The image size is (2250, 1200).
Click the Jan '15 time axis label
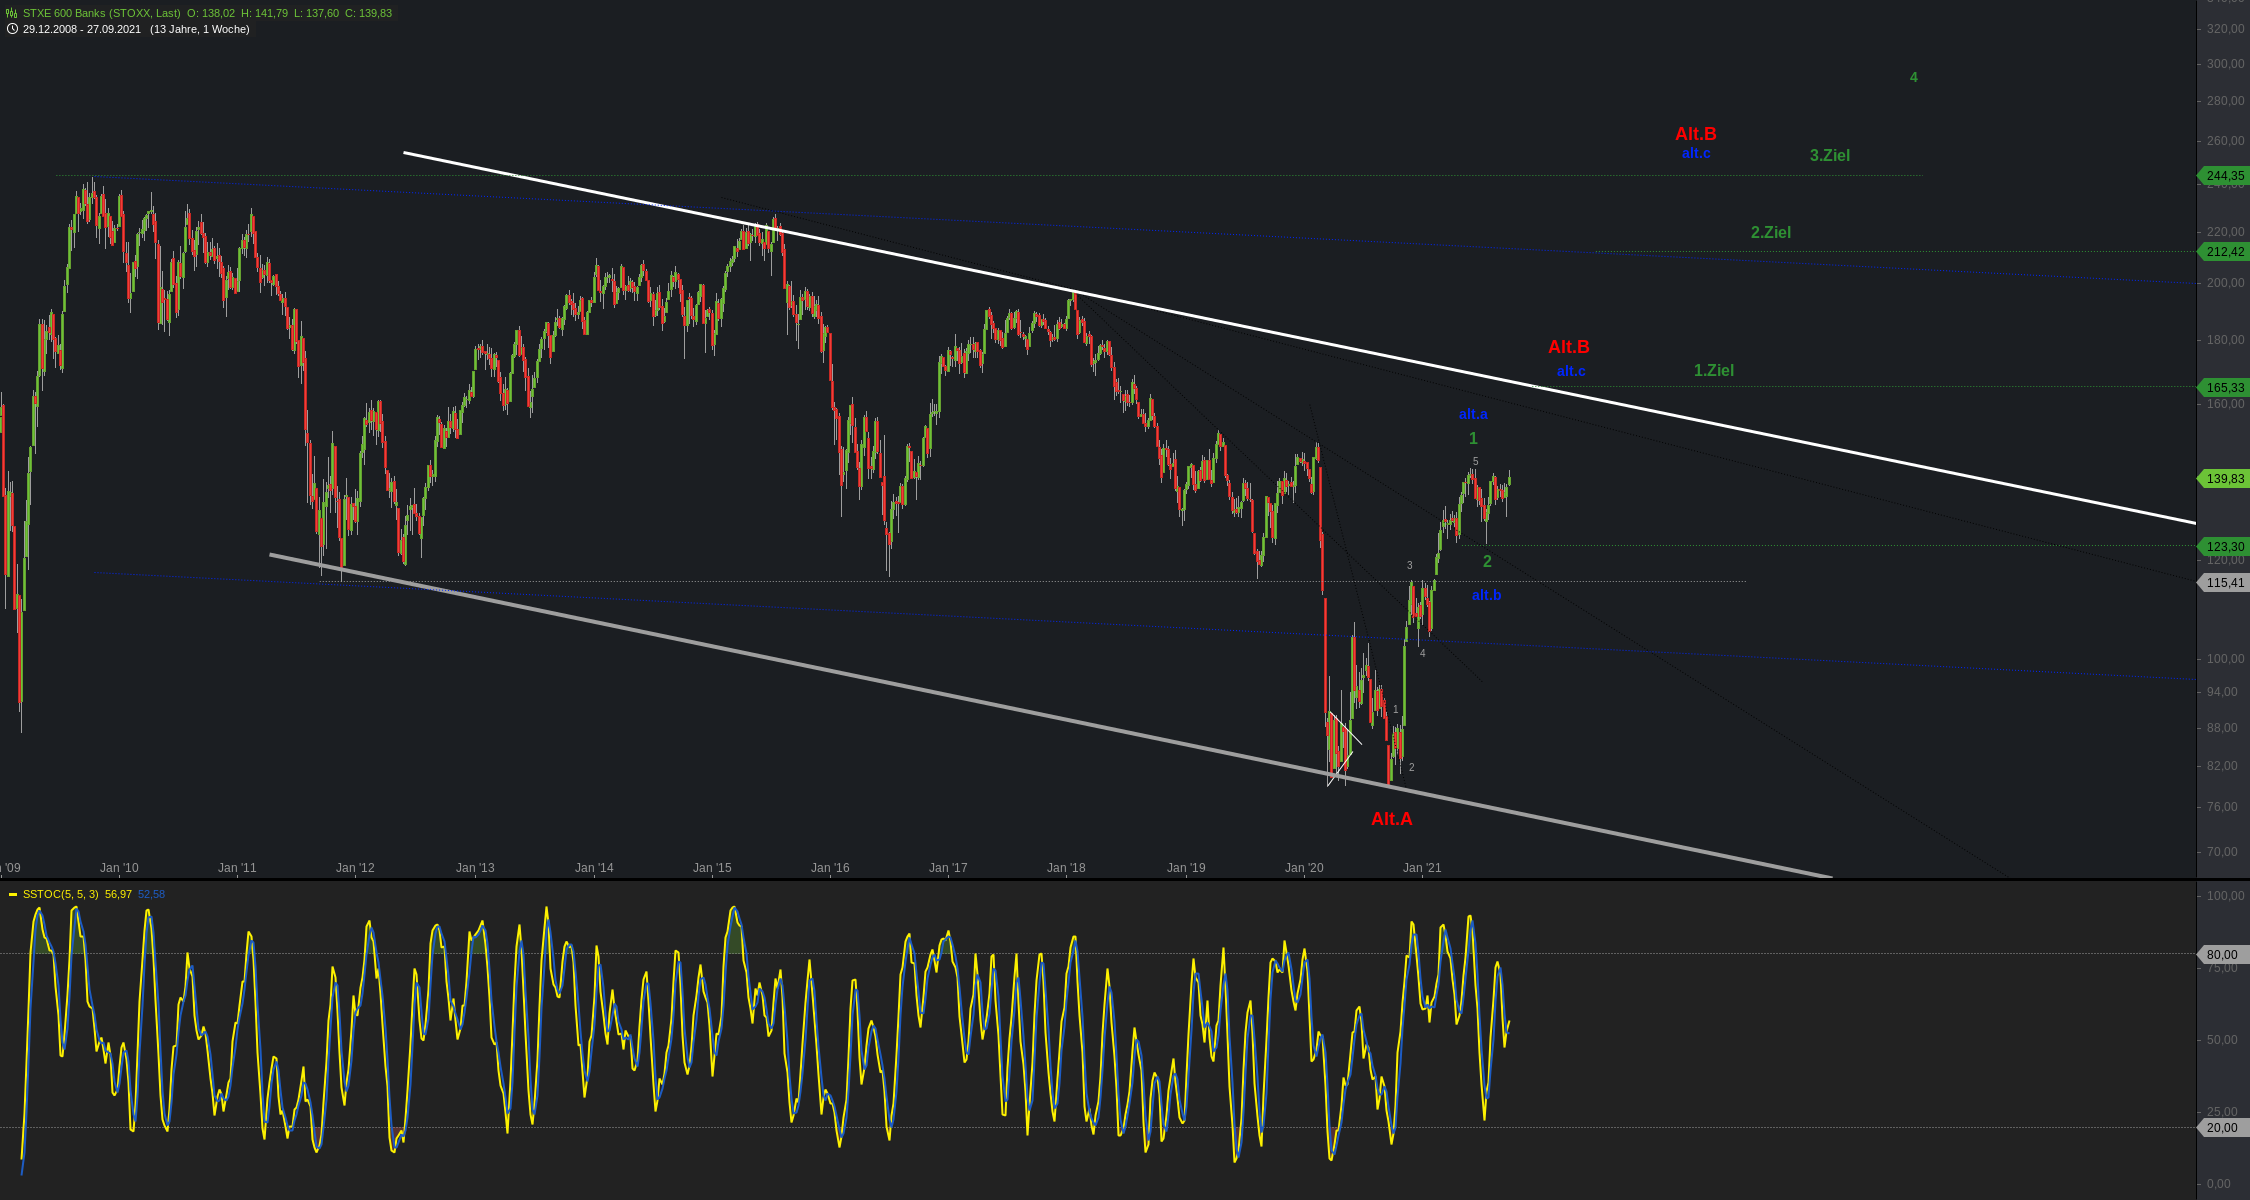tap(712, 868)
